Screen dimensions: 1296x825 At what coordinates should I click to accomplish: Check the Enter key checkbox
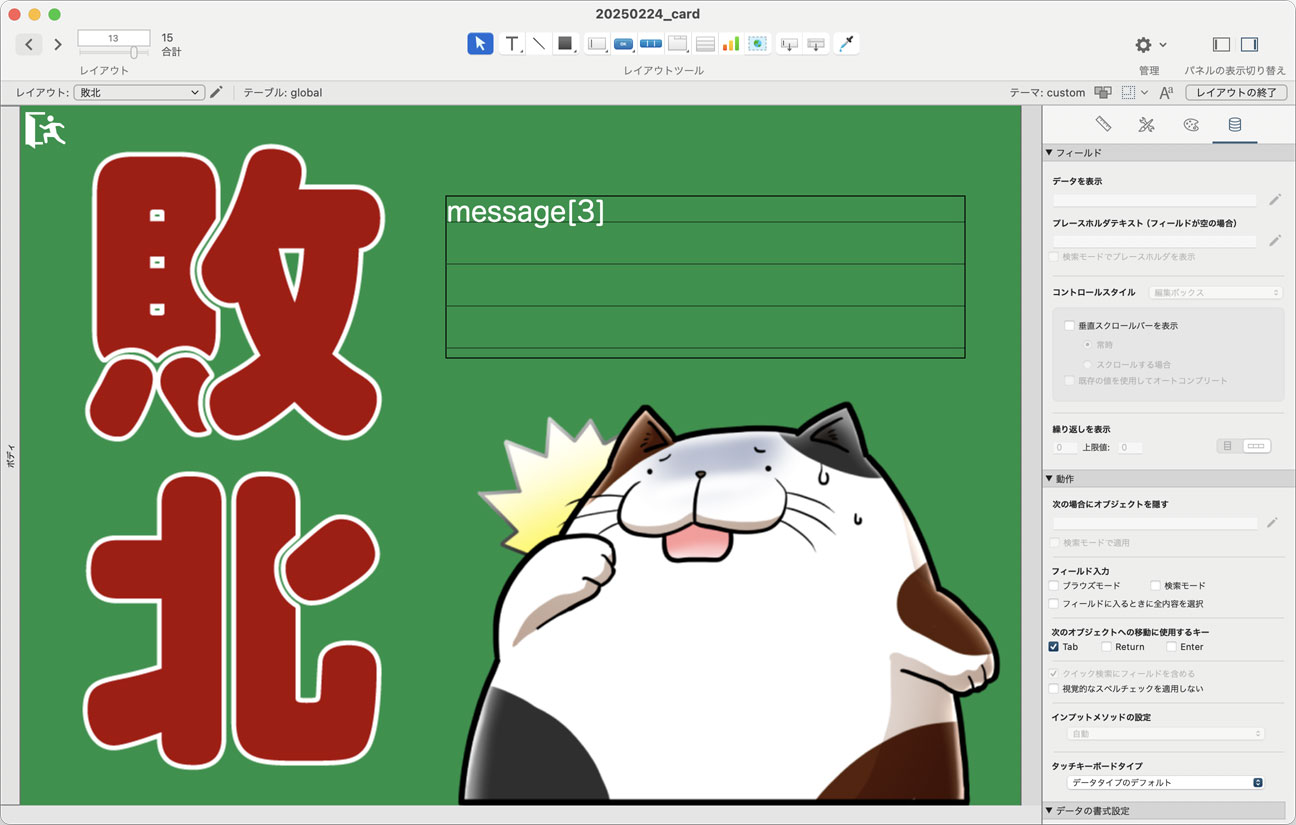pyautogui.click(x=1172, y=647)
